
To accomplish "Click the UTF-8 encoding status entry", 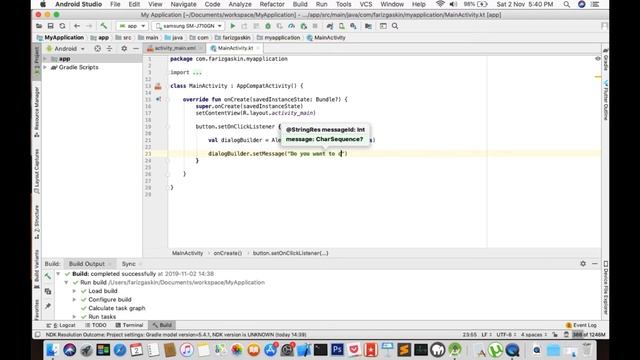I will tap(506, 335).
